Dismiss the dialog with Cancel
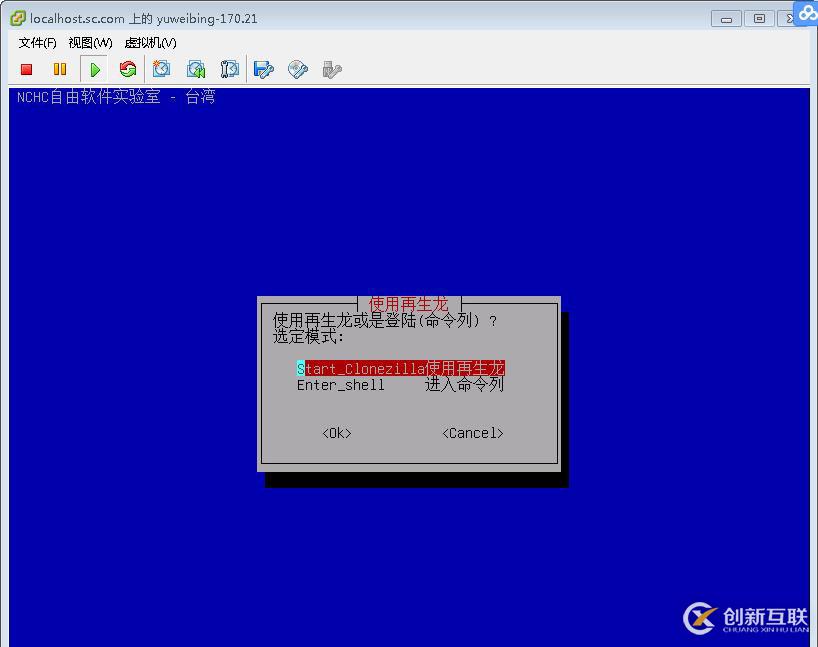818x647 pixels. point(471,433)
